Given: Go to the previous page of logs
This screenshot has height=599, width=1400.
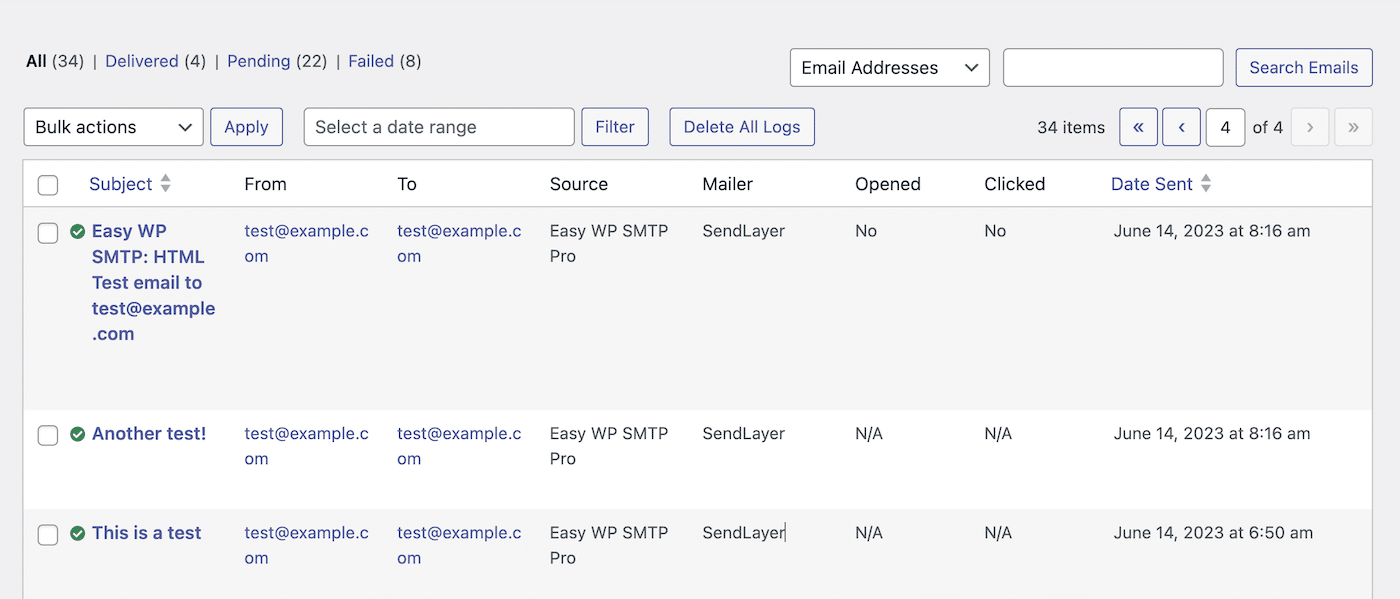Looking at the screenshot, I should click(1181, 127).
